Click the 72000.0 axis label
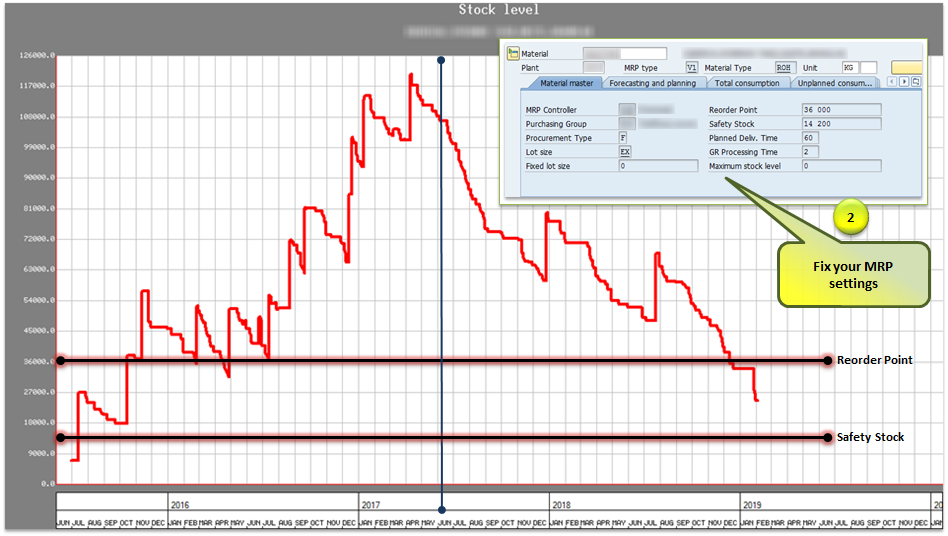 [39, 239]
